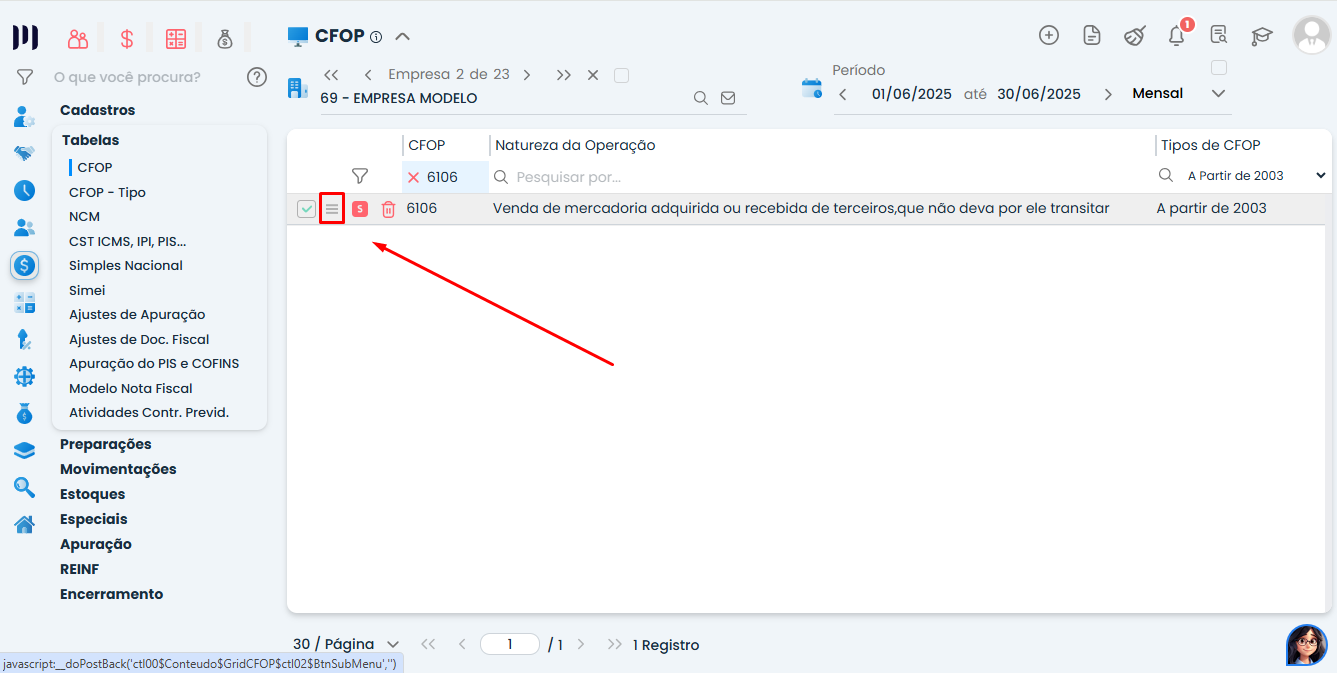Screen dimensions: 1337x673
Task: Open the Apuração section link
Action: click(96, 544)
